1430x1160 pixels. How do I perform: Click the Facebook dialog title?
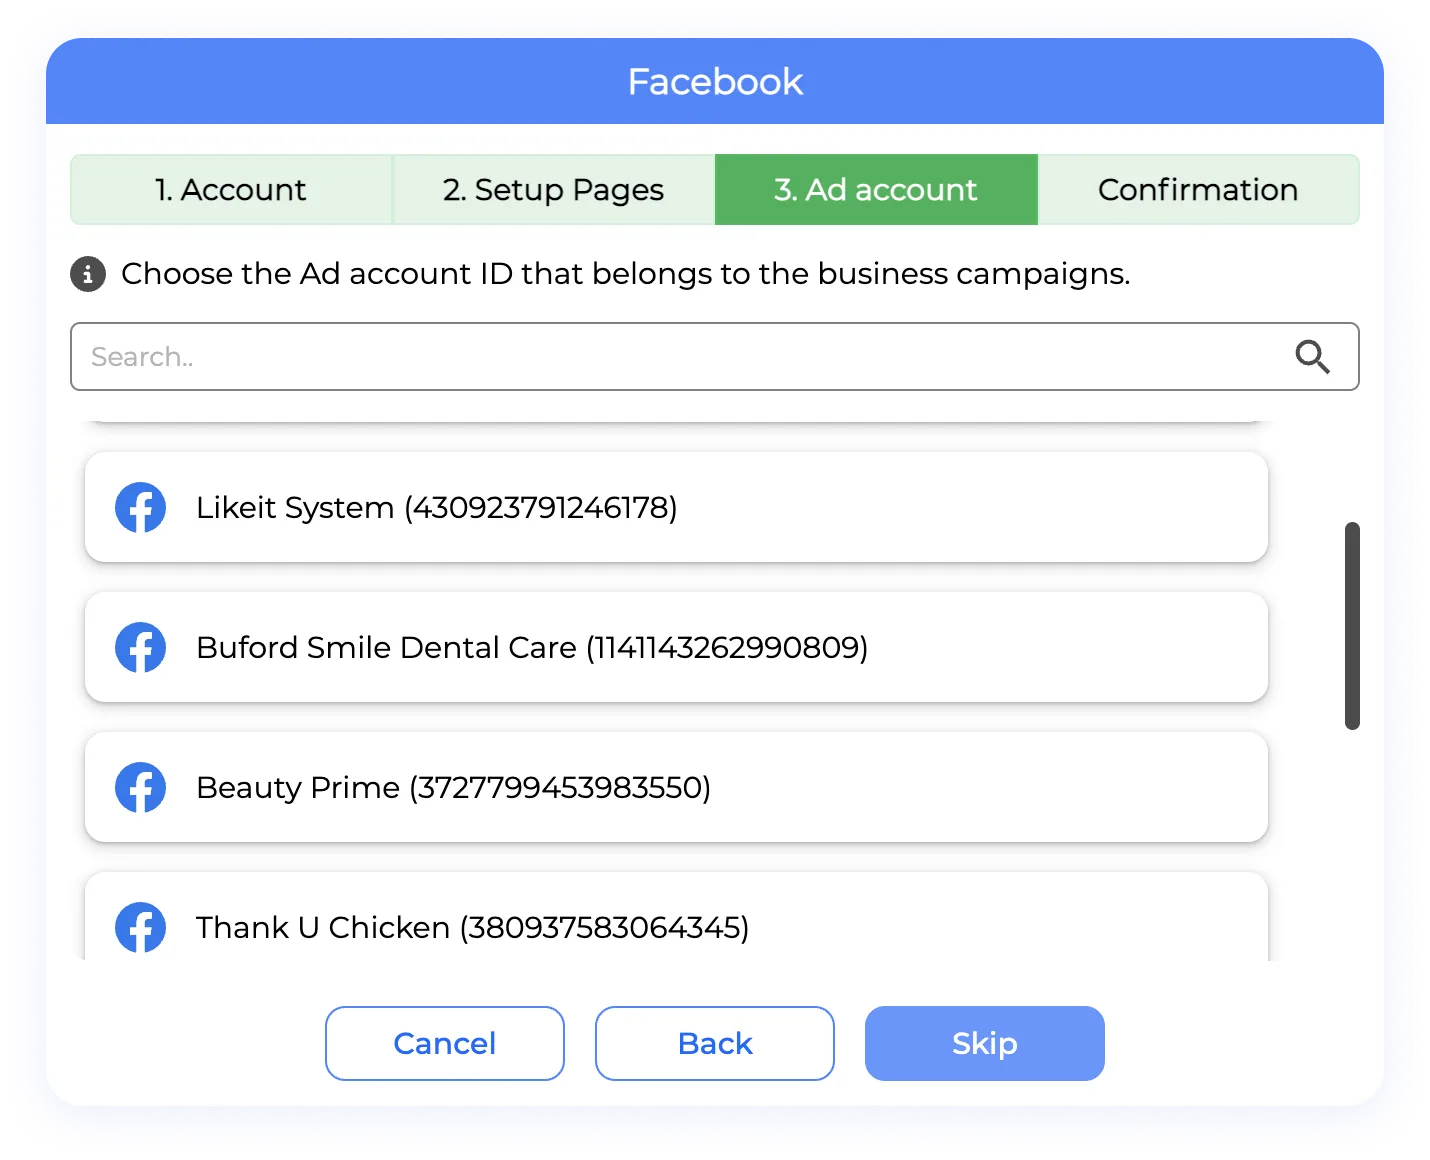pos(715,82)
